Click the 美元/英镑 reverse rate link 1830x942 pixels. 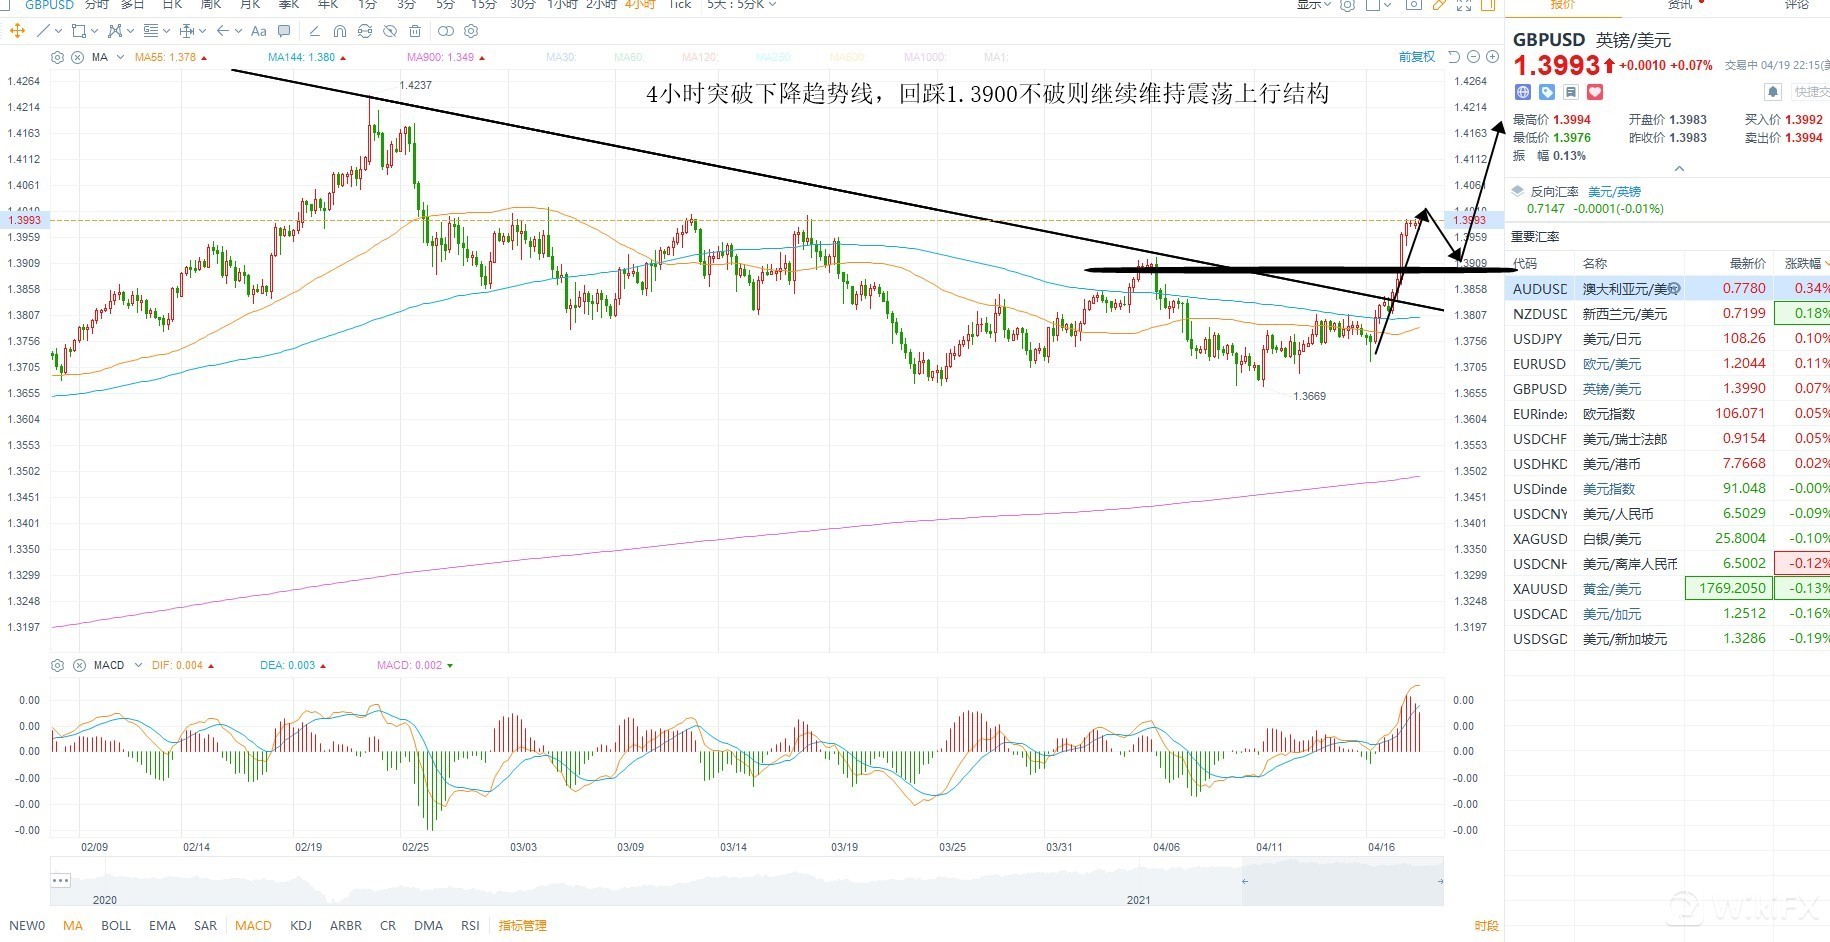[1614, 191]
